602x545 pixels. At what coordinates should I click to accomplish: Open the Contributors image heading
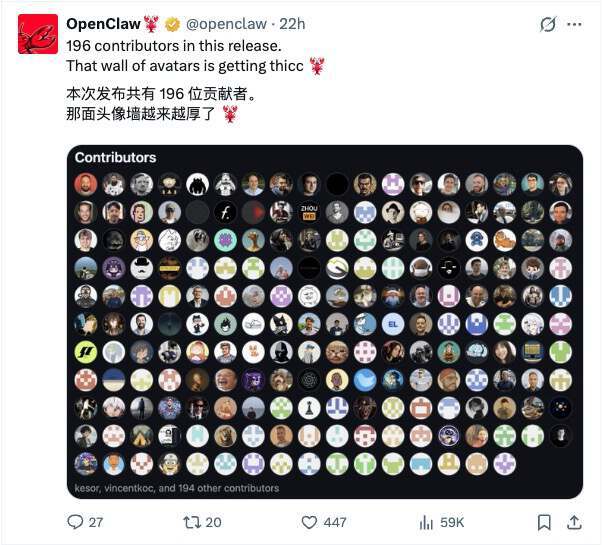pyautogui.click(x=115, y=157)
